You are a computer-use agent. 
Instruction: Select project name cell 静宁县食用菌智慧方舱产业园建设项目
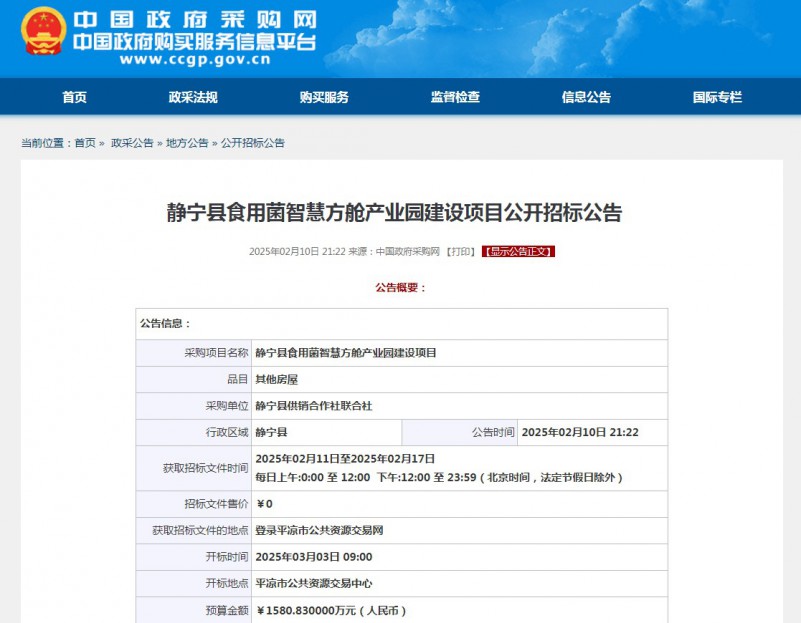click(346, 353)
